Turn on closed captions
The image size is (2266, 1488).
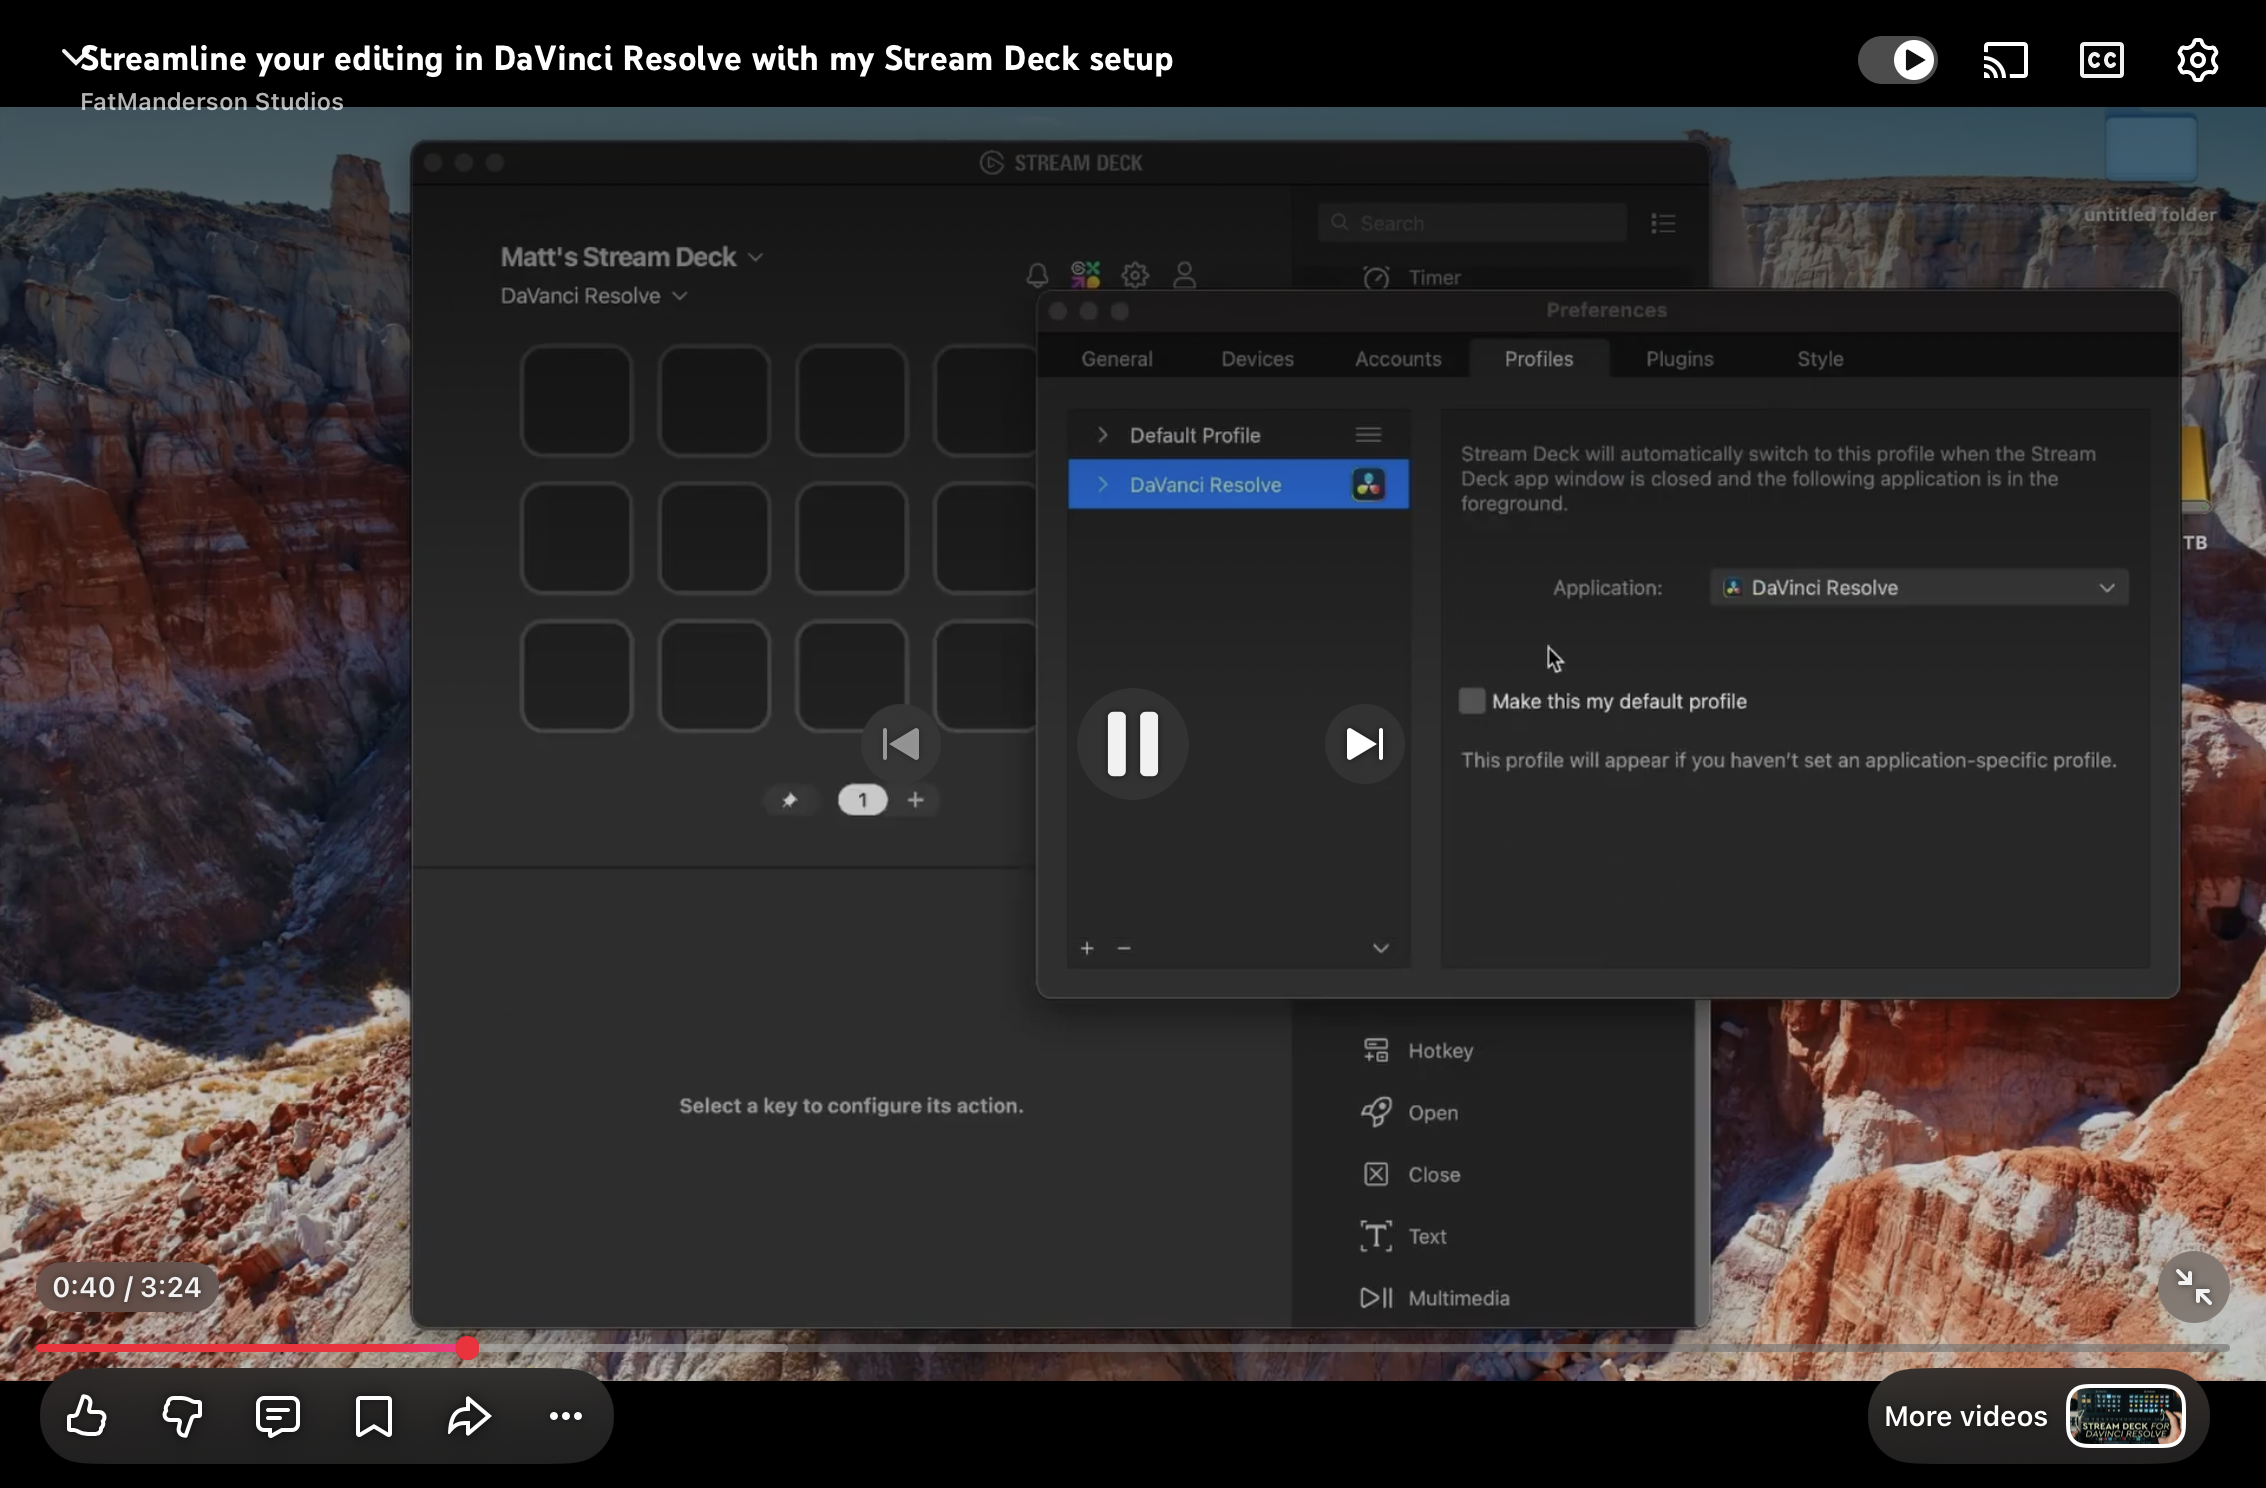pos(2102,60)
